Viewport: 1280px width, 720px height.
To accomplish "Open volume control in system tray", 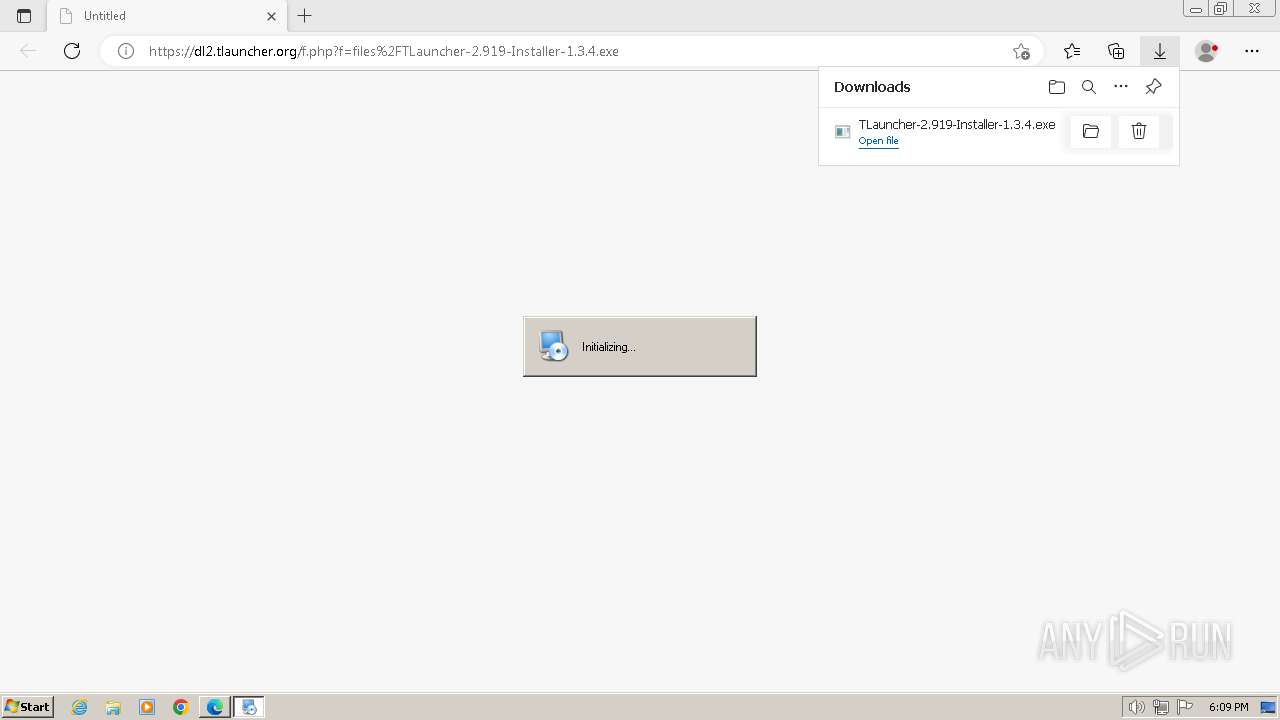I will coord(1136,707).
